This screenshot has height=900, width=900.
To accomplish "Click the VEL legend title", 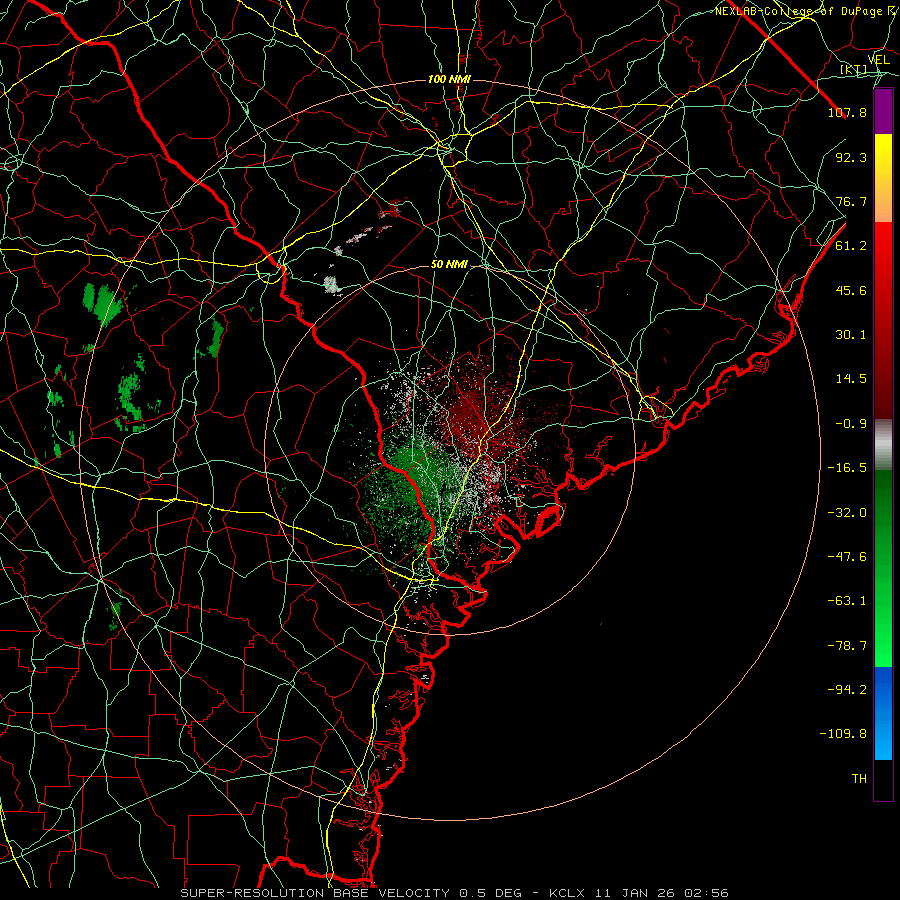I will [x=878, y=60].
